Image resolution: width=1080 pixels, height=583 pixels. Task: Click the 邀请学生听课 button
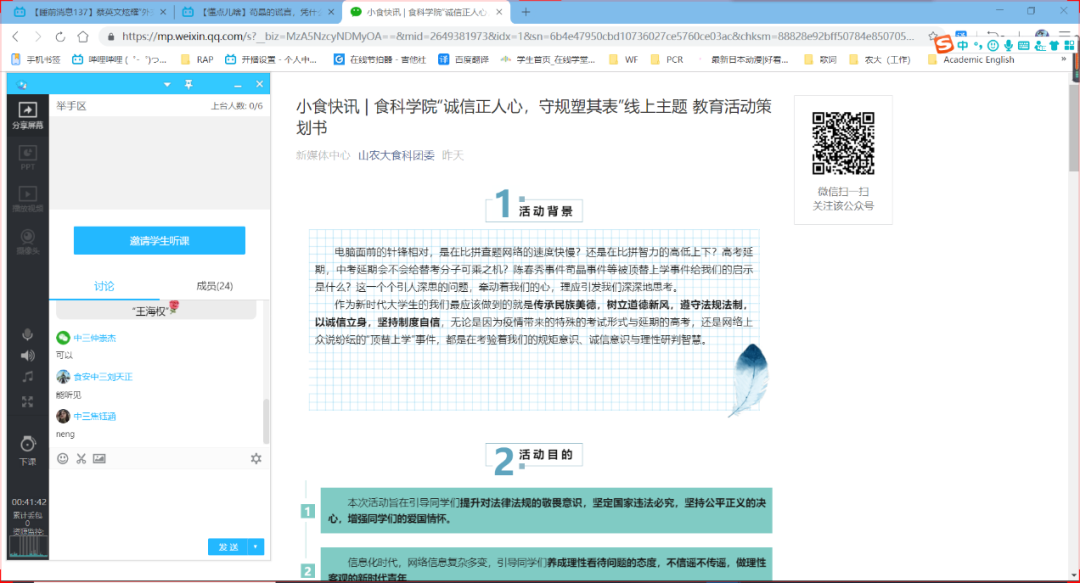159,241
